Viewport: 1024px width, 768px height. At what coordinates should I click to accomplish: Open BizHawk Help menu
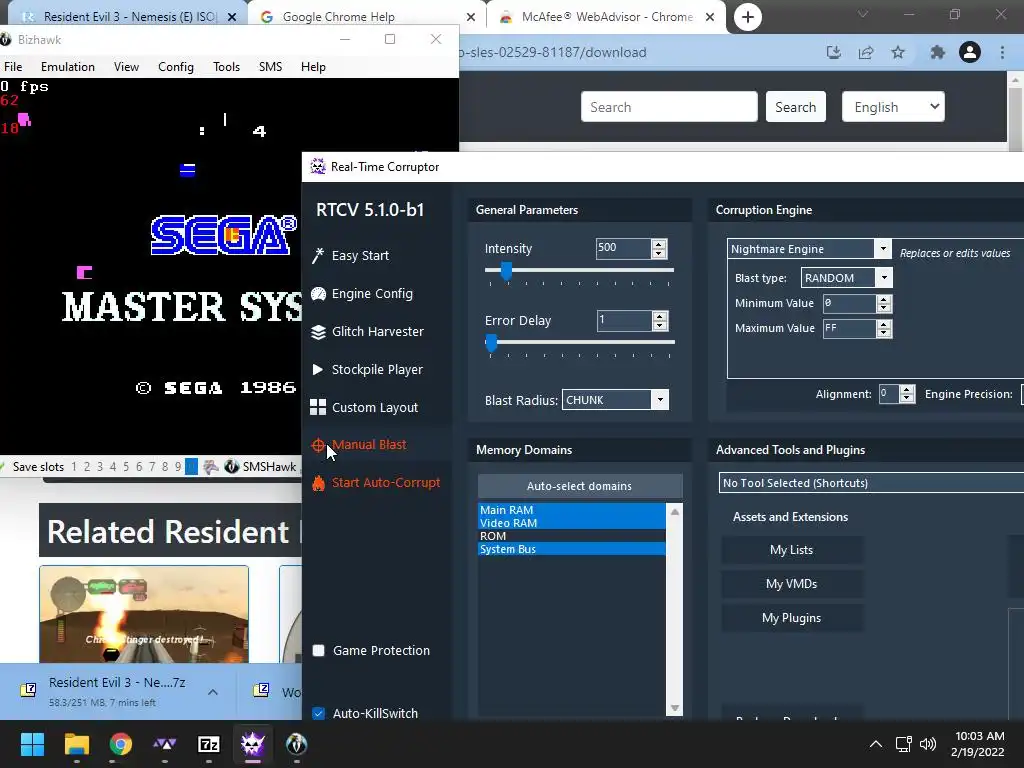(x=313, y=67)
